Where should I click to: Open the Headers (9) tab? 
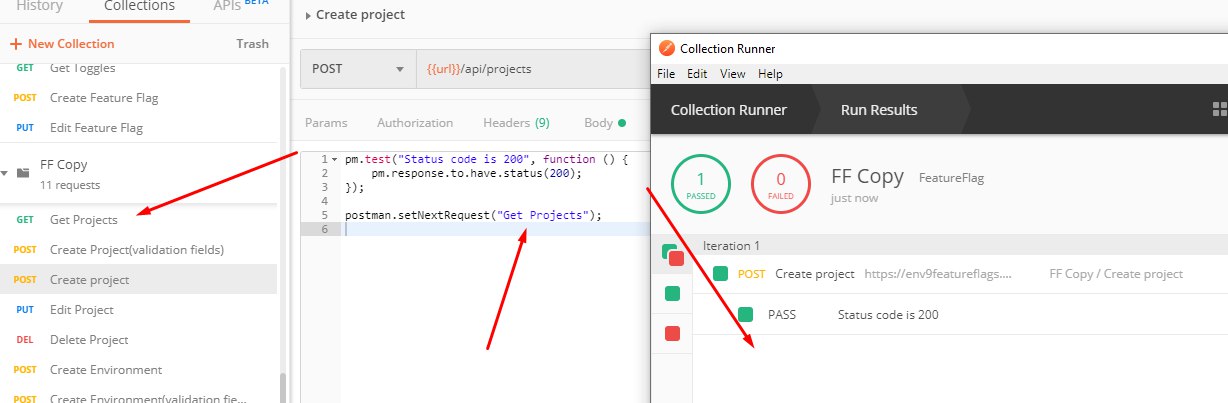(x=516, y=123)
